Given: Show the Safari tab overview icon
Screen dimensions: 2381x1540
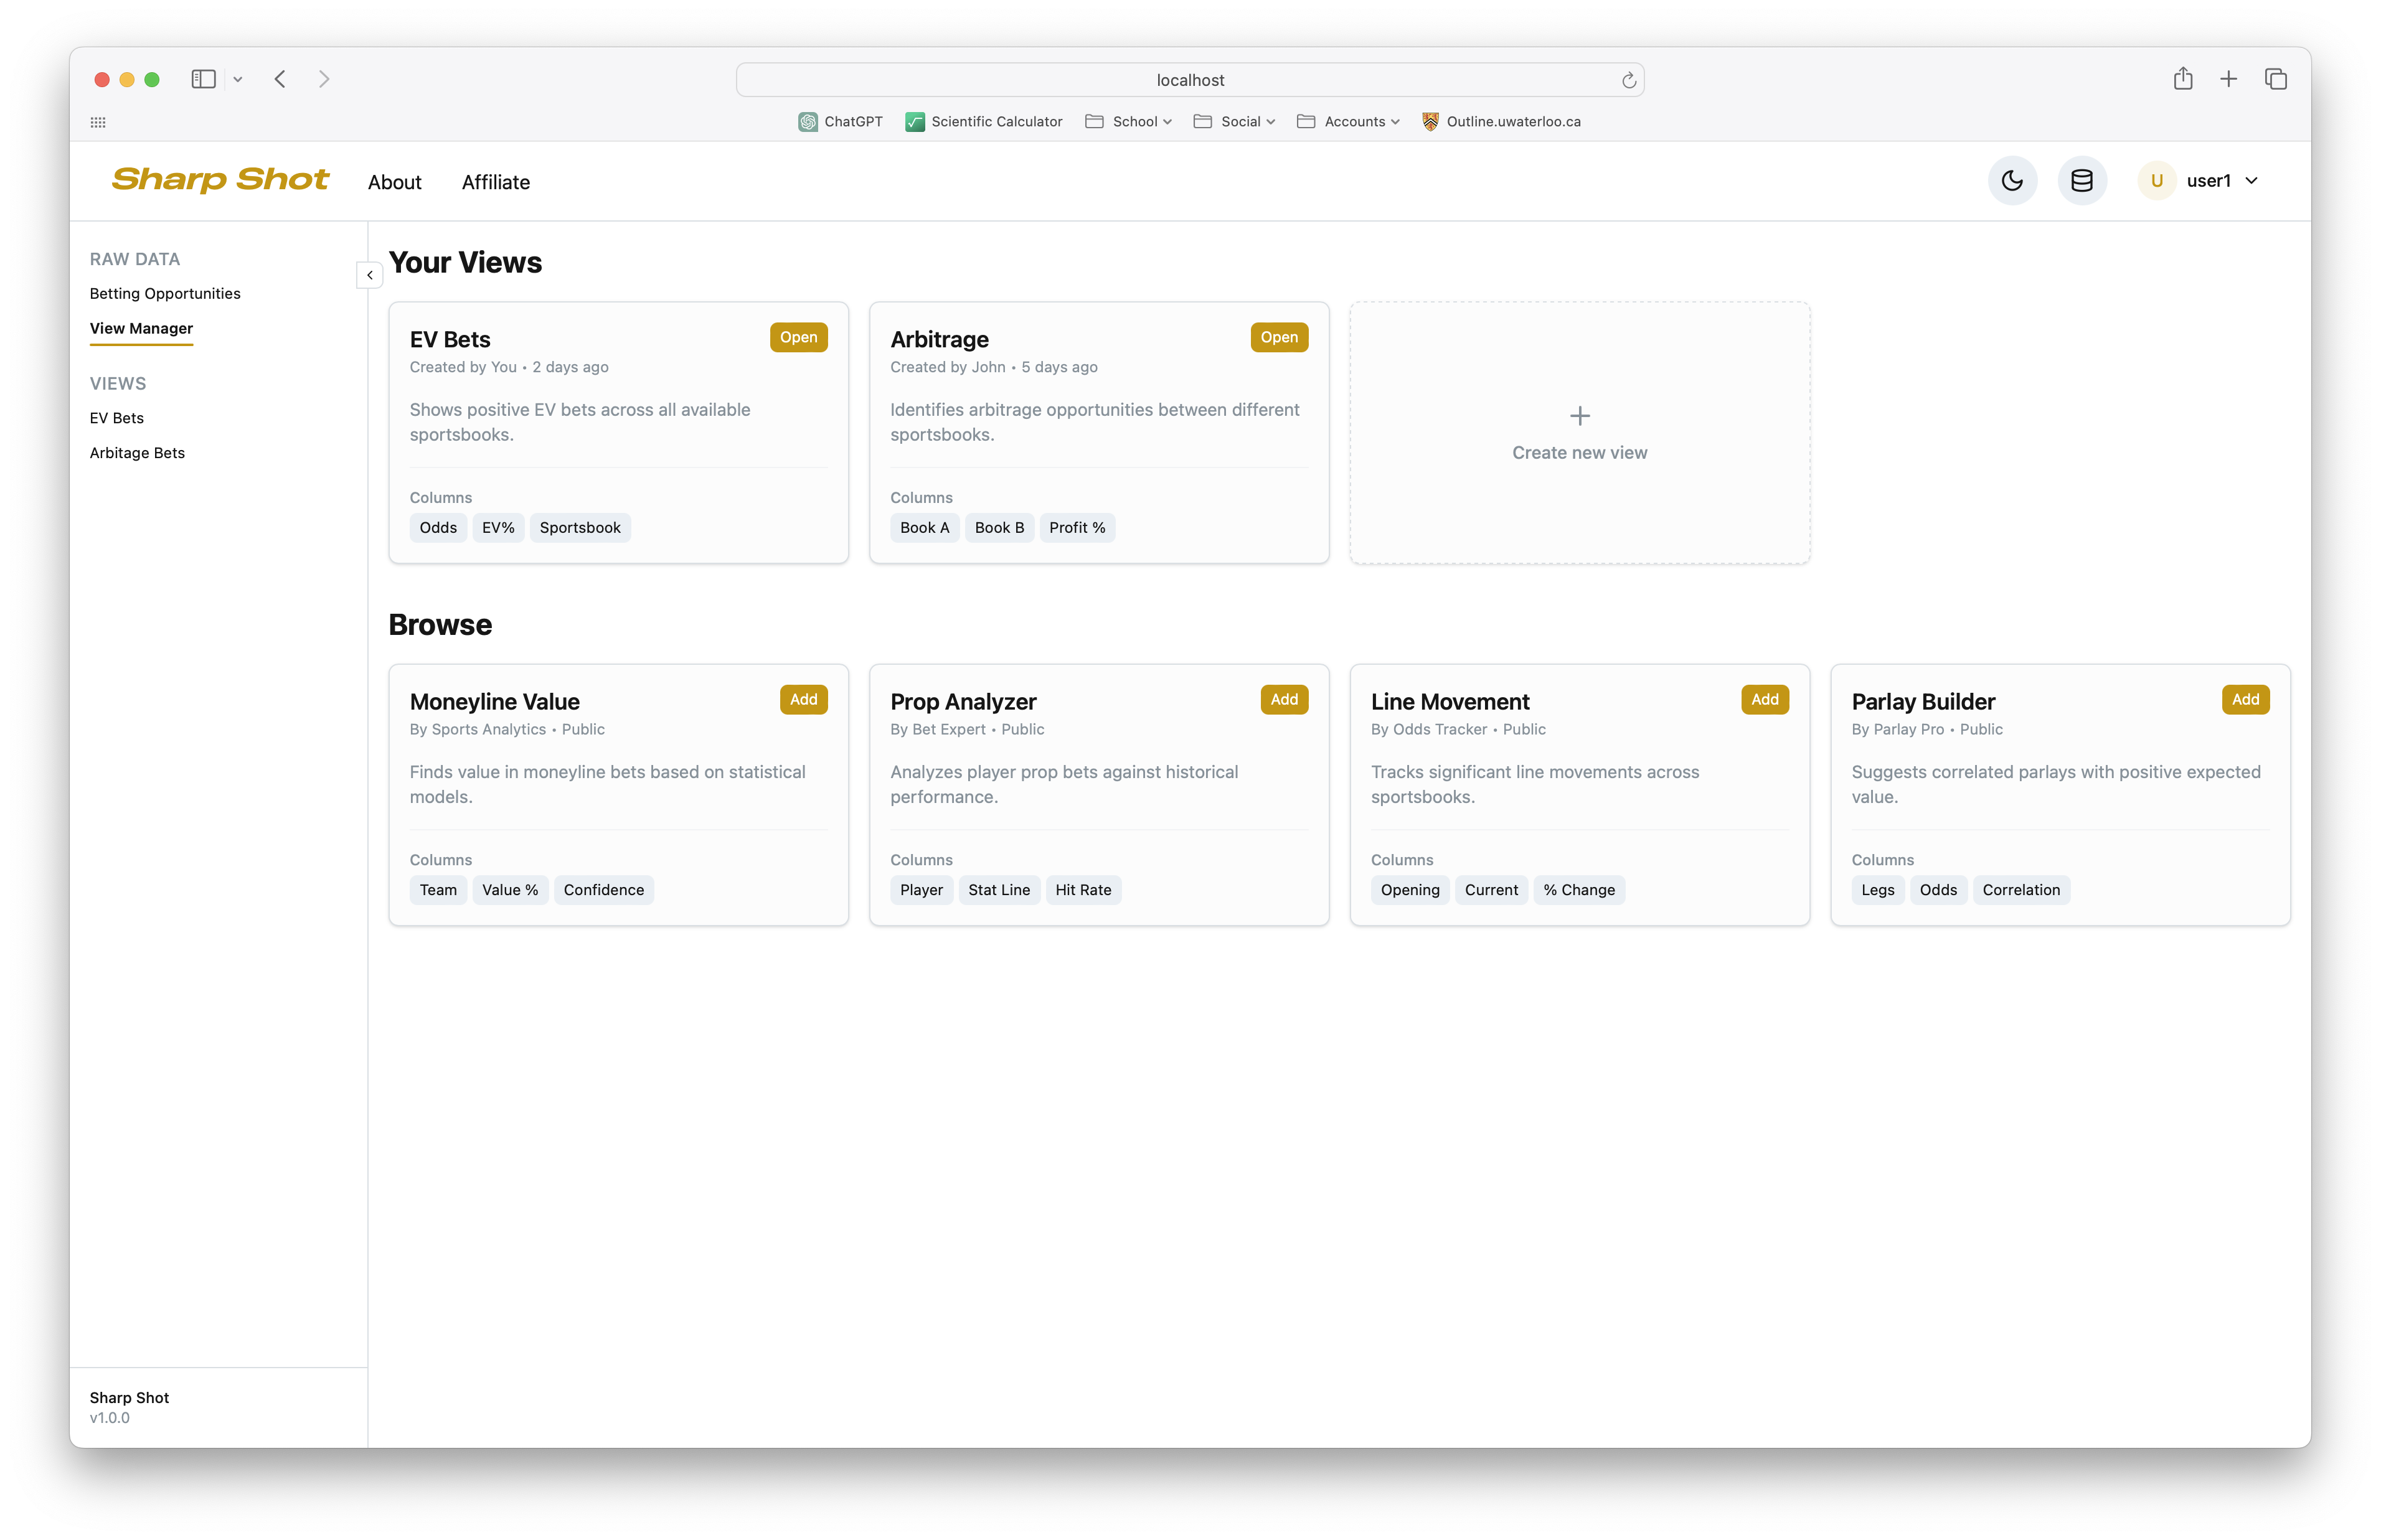Looking at the screenshot, I should click(2276, 79).
